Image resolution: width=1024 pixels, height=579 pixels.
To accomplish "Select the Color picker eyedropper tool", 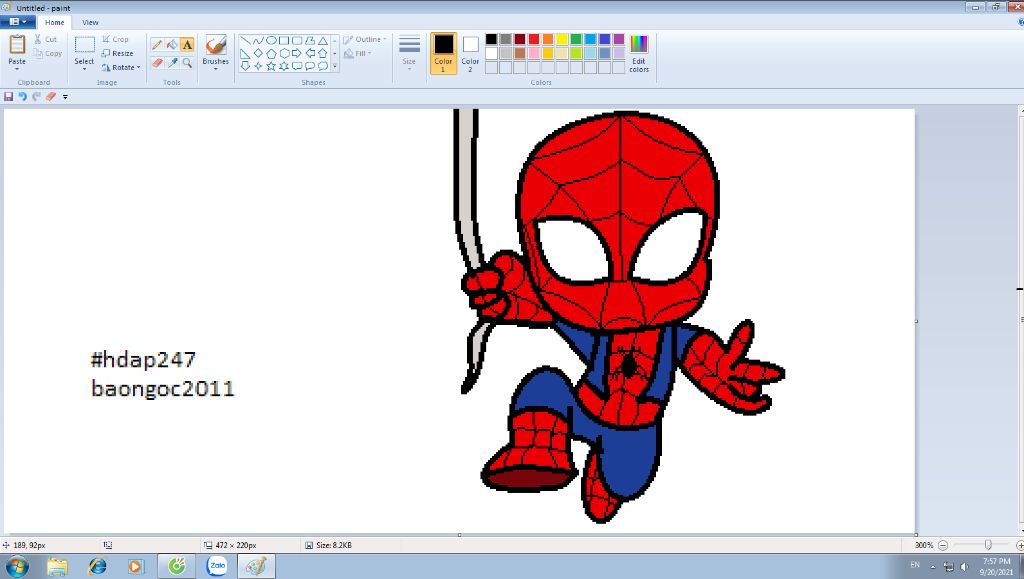I will [172, 63].
